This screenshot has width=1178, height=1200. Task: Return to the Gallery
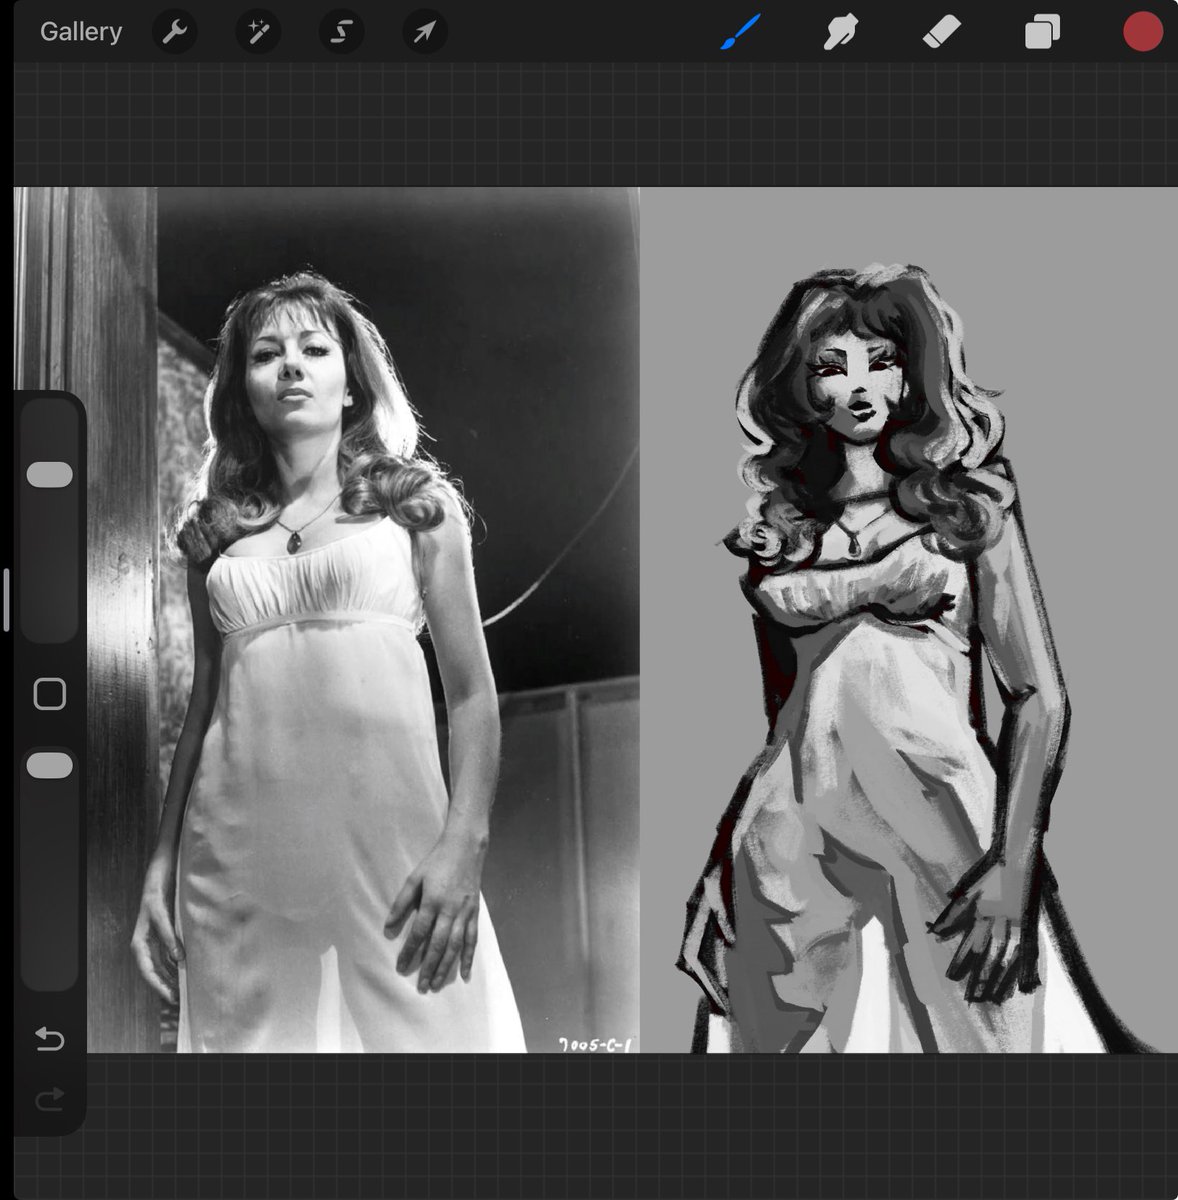point(80,31)
